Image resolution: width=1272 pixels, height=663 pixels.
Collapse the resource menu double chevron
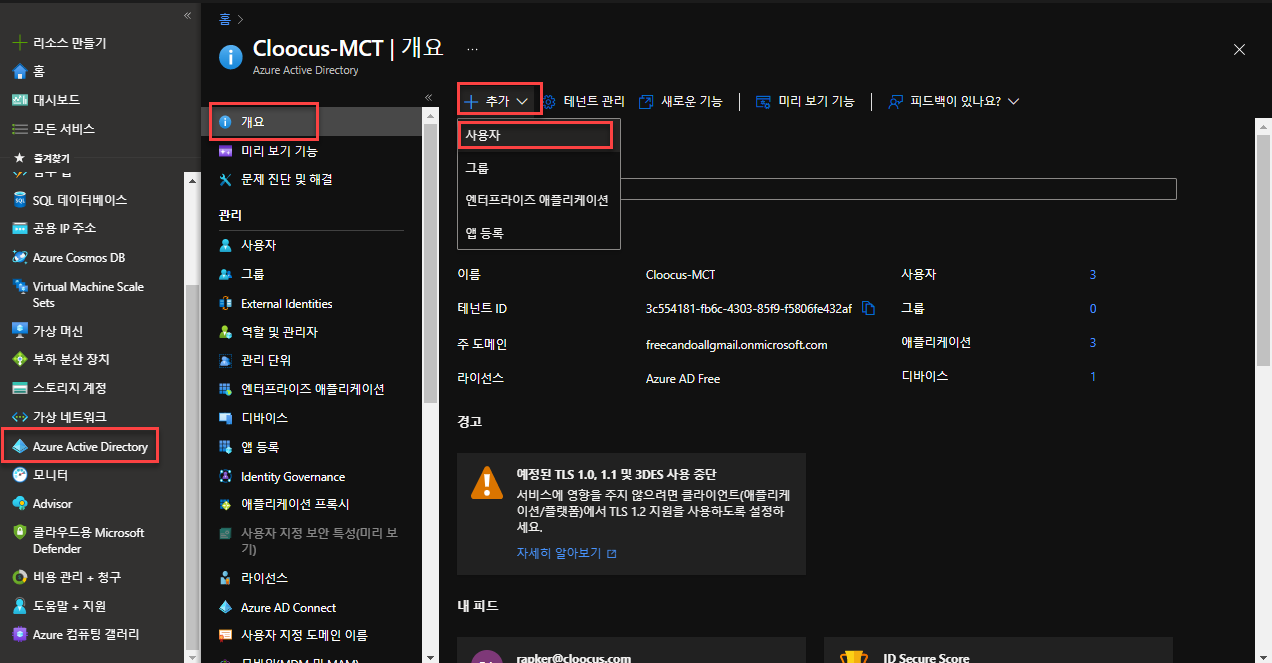click(x=428, y=97)
